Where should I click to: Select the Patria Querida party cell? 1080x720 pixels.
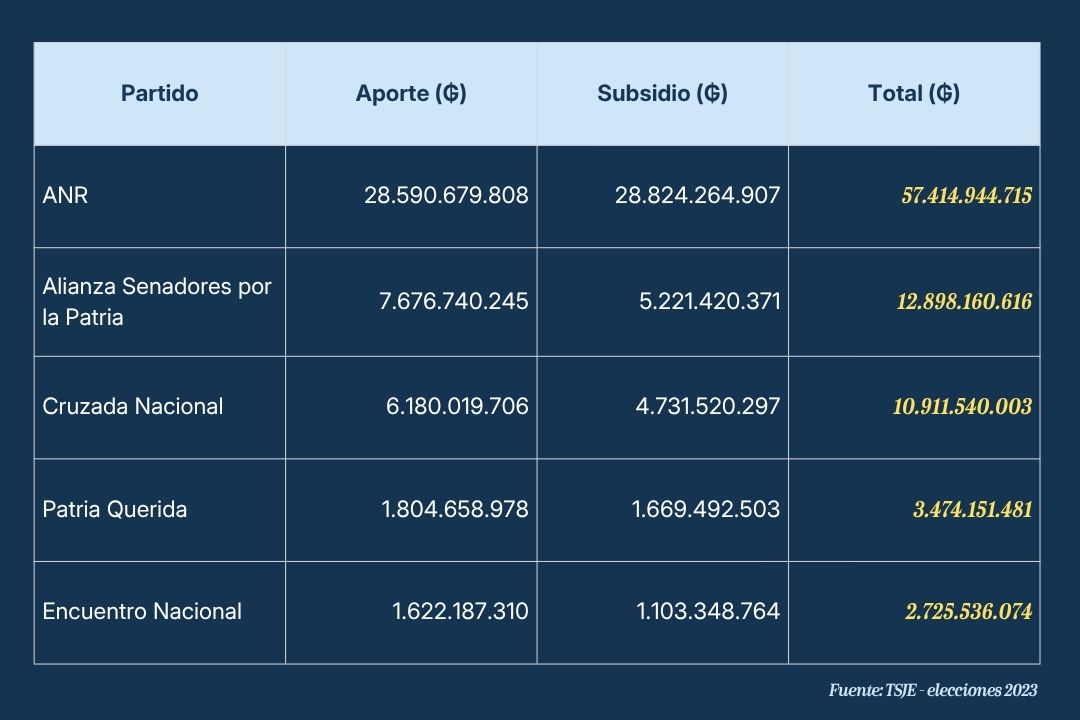[115, 509]
